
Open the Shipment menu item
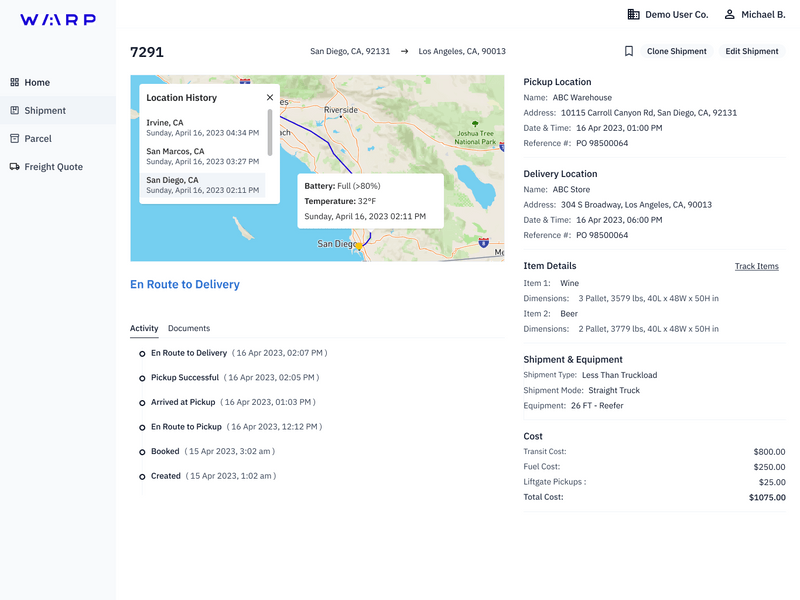pyautogui.click(x=45, y=111)
